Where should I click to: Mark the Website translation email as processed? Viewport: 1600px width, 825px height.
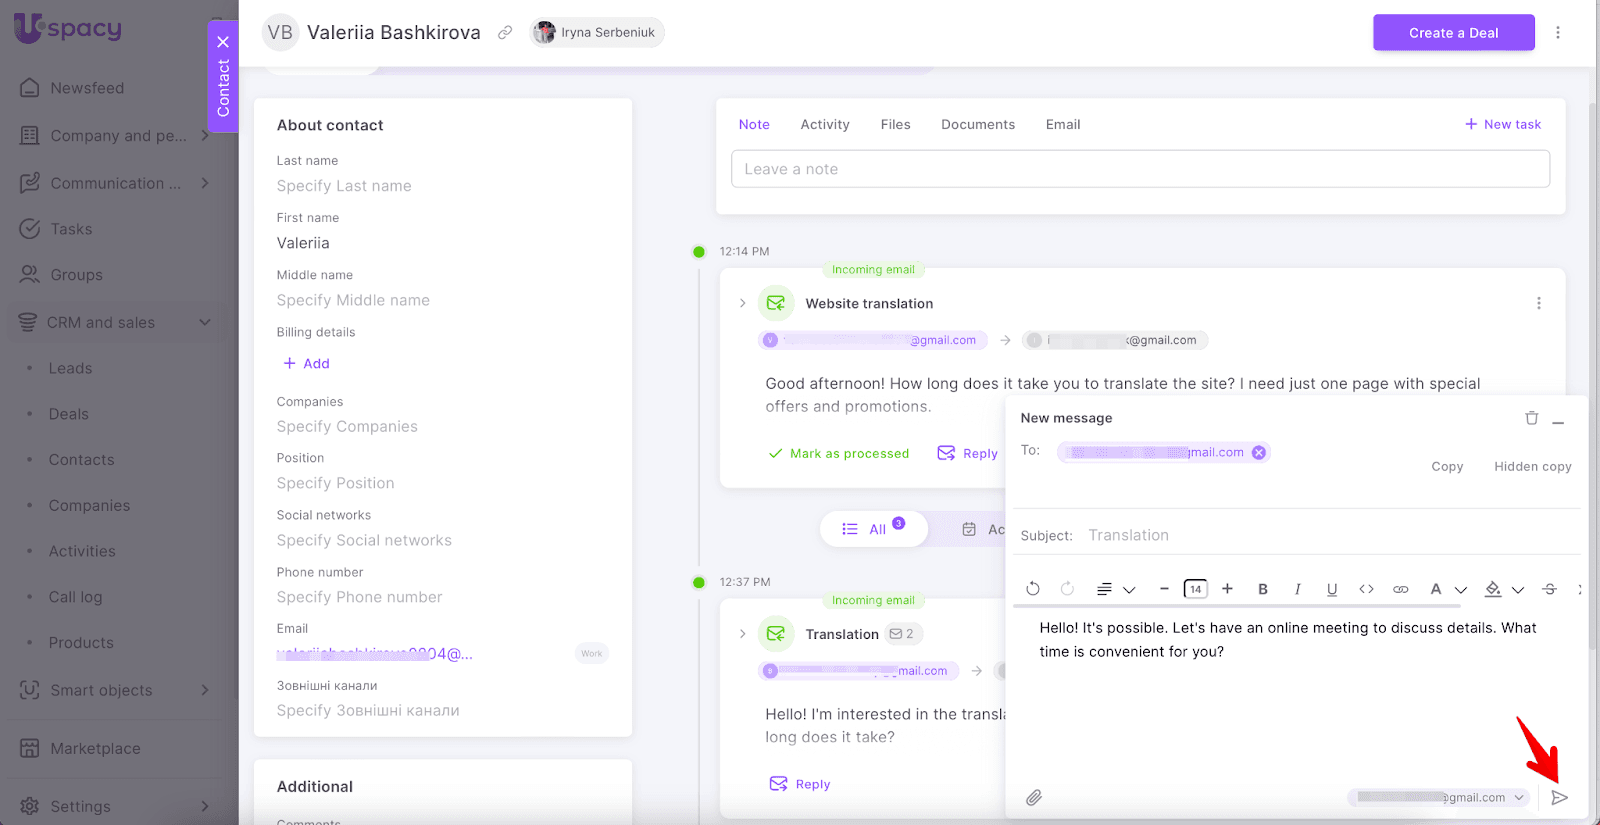839,453
